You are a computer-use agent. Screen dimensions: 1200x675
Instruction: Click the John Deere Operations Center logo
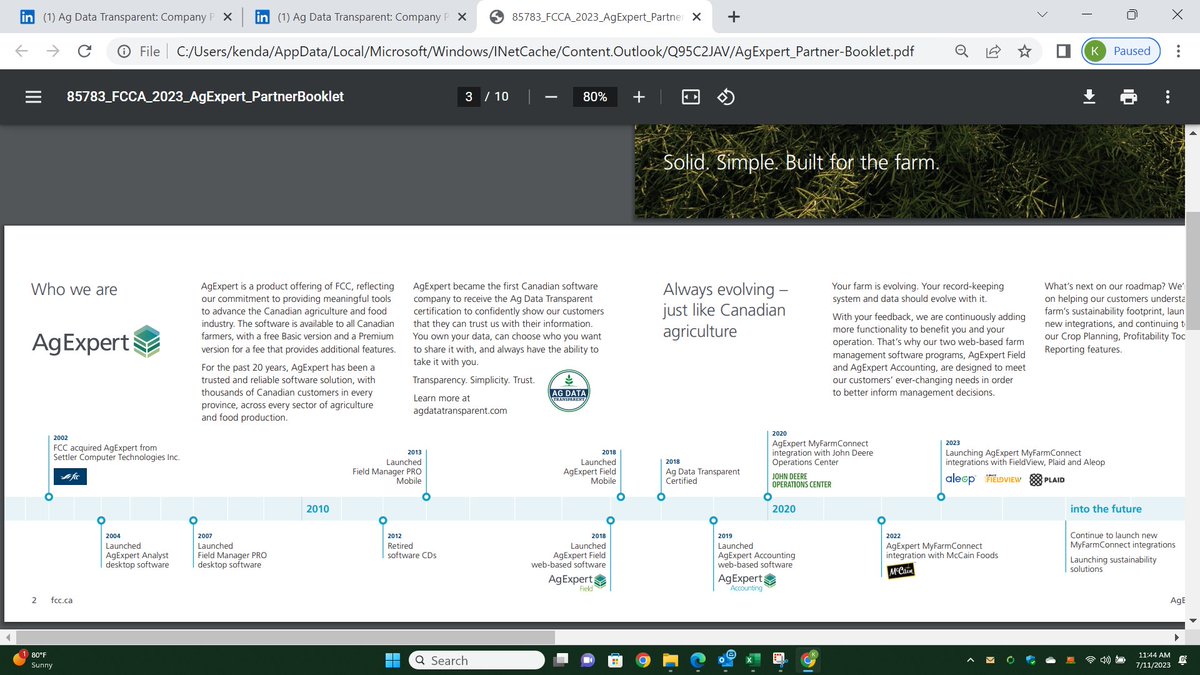802,480
